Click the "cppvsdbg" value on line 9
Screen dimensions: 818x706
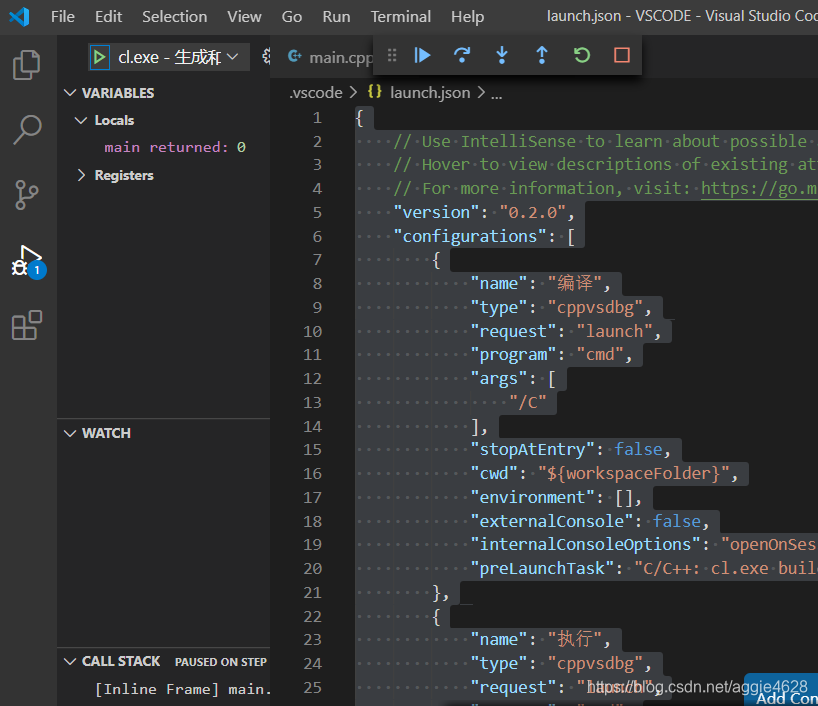(x=595, y=308)
